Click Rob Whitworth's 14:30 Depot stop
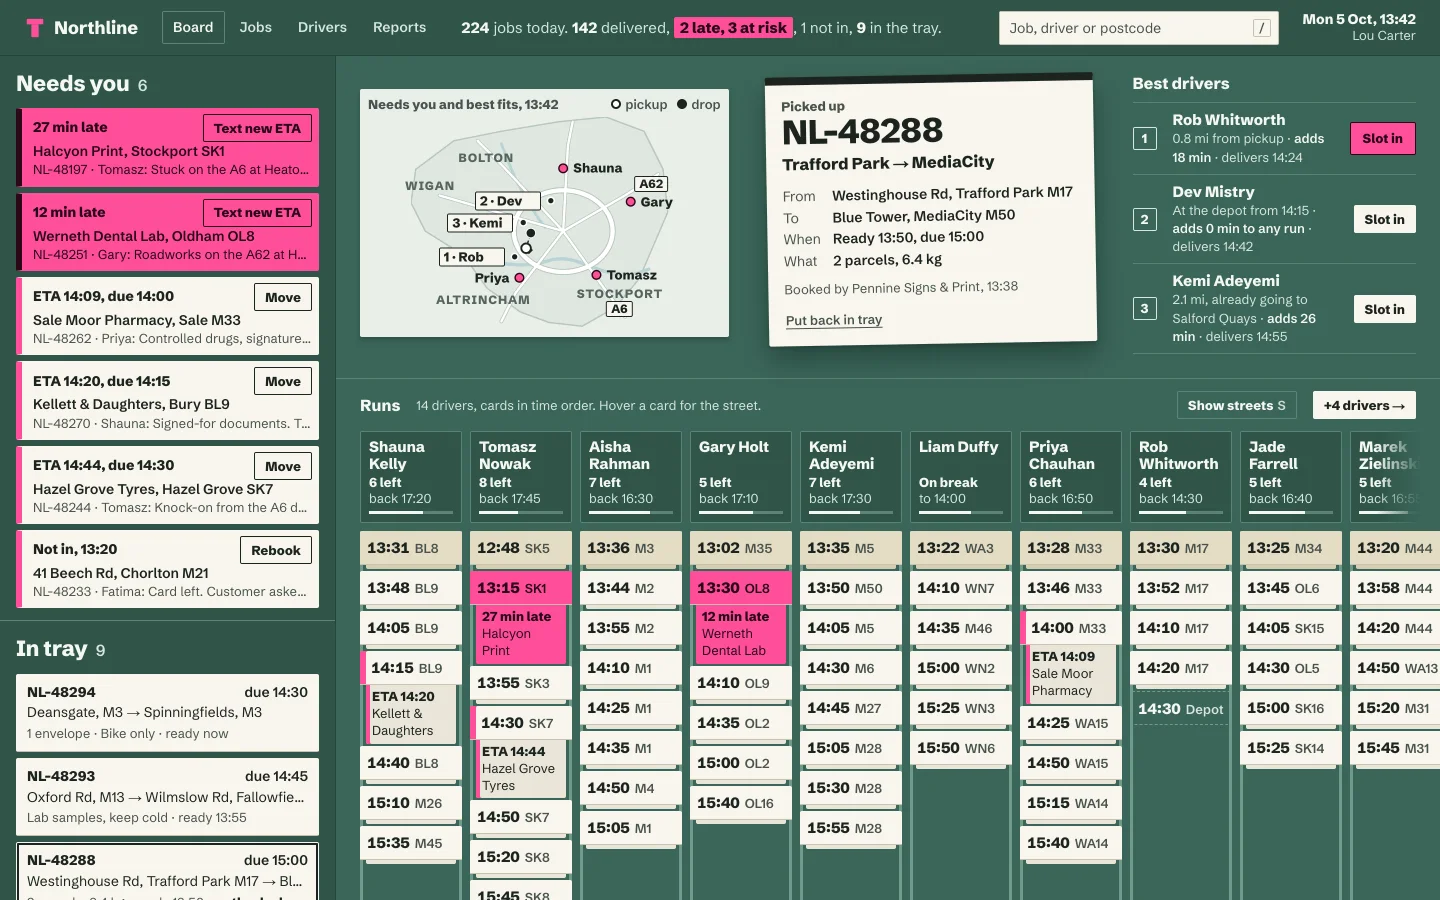1440x900 pixels. (1180, 709)
